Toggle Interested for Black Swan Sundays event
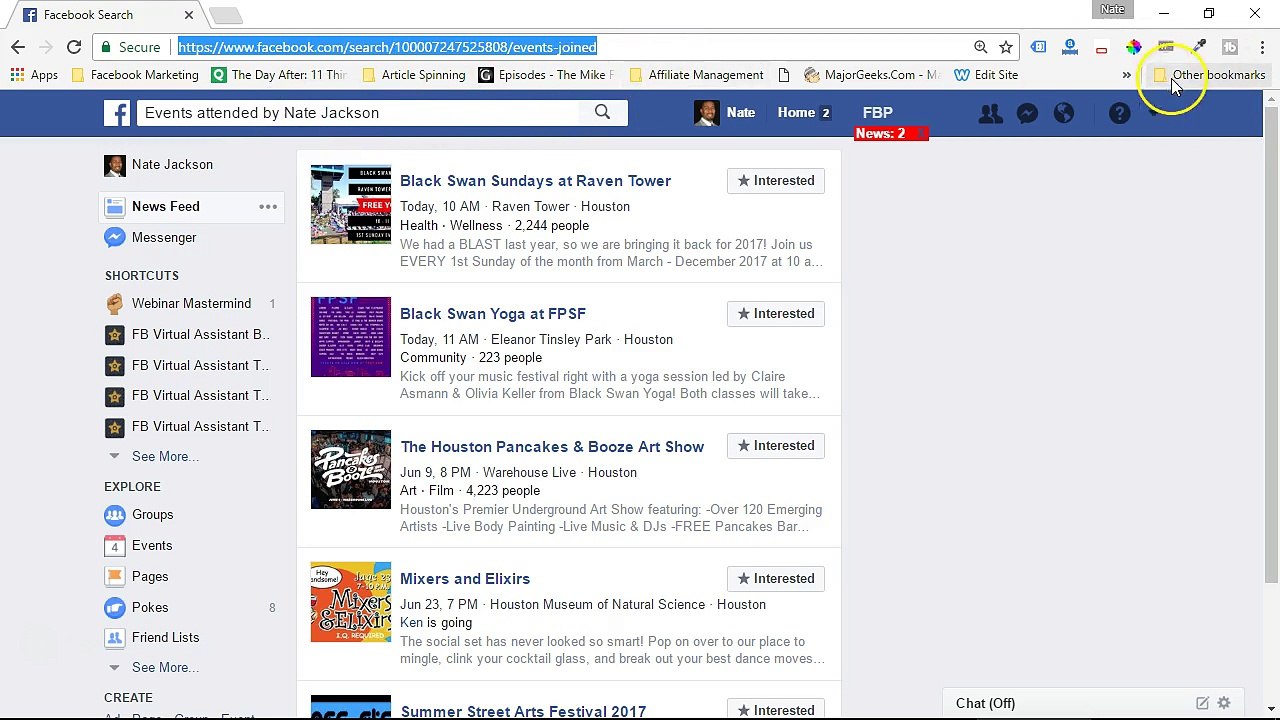The height and width of the screenshot is (720, 1280). coord(776,181)
